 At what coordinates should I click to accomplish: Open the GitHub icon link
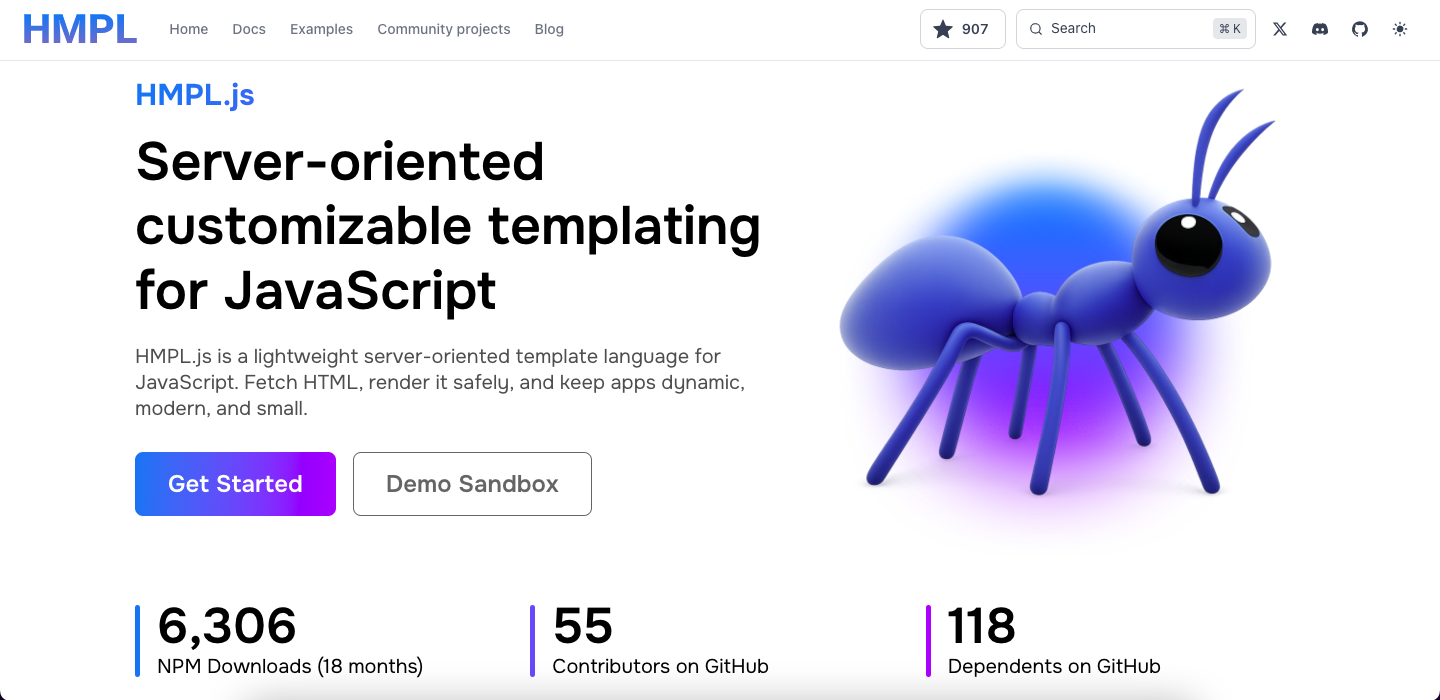click(x=1360, y=29)
